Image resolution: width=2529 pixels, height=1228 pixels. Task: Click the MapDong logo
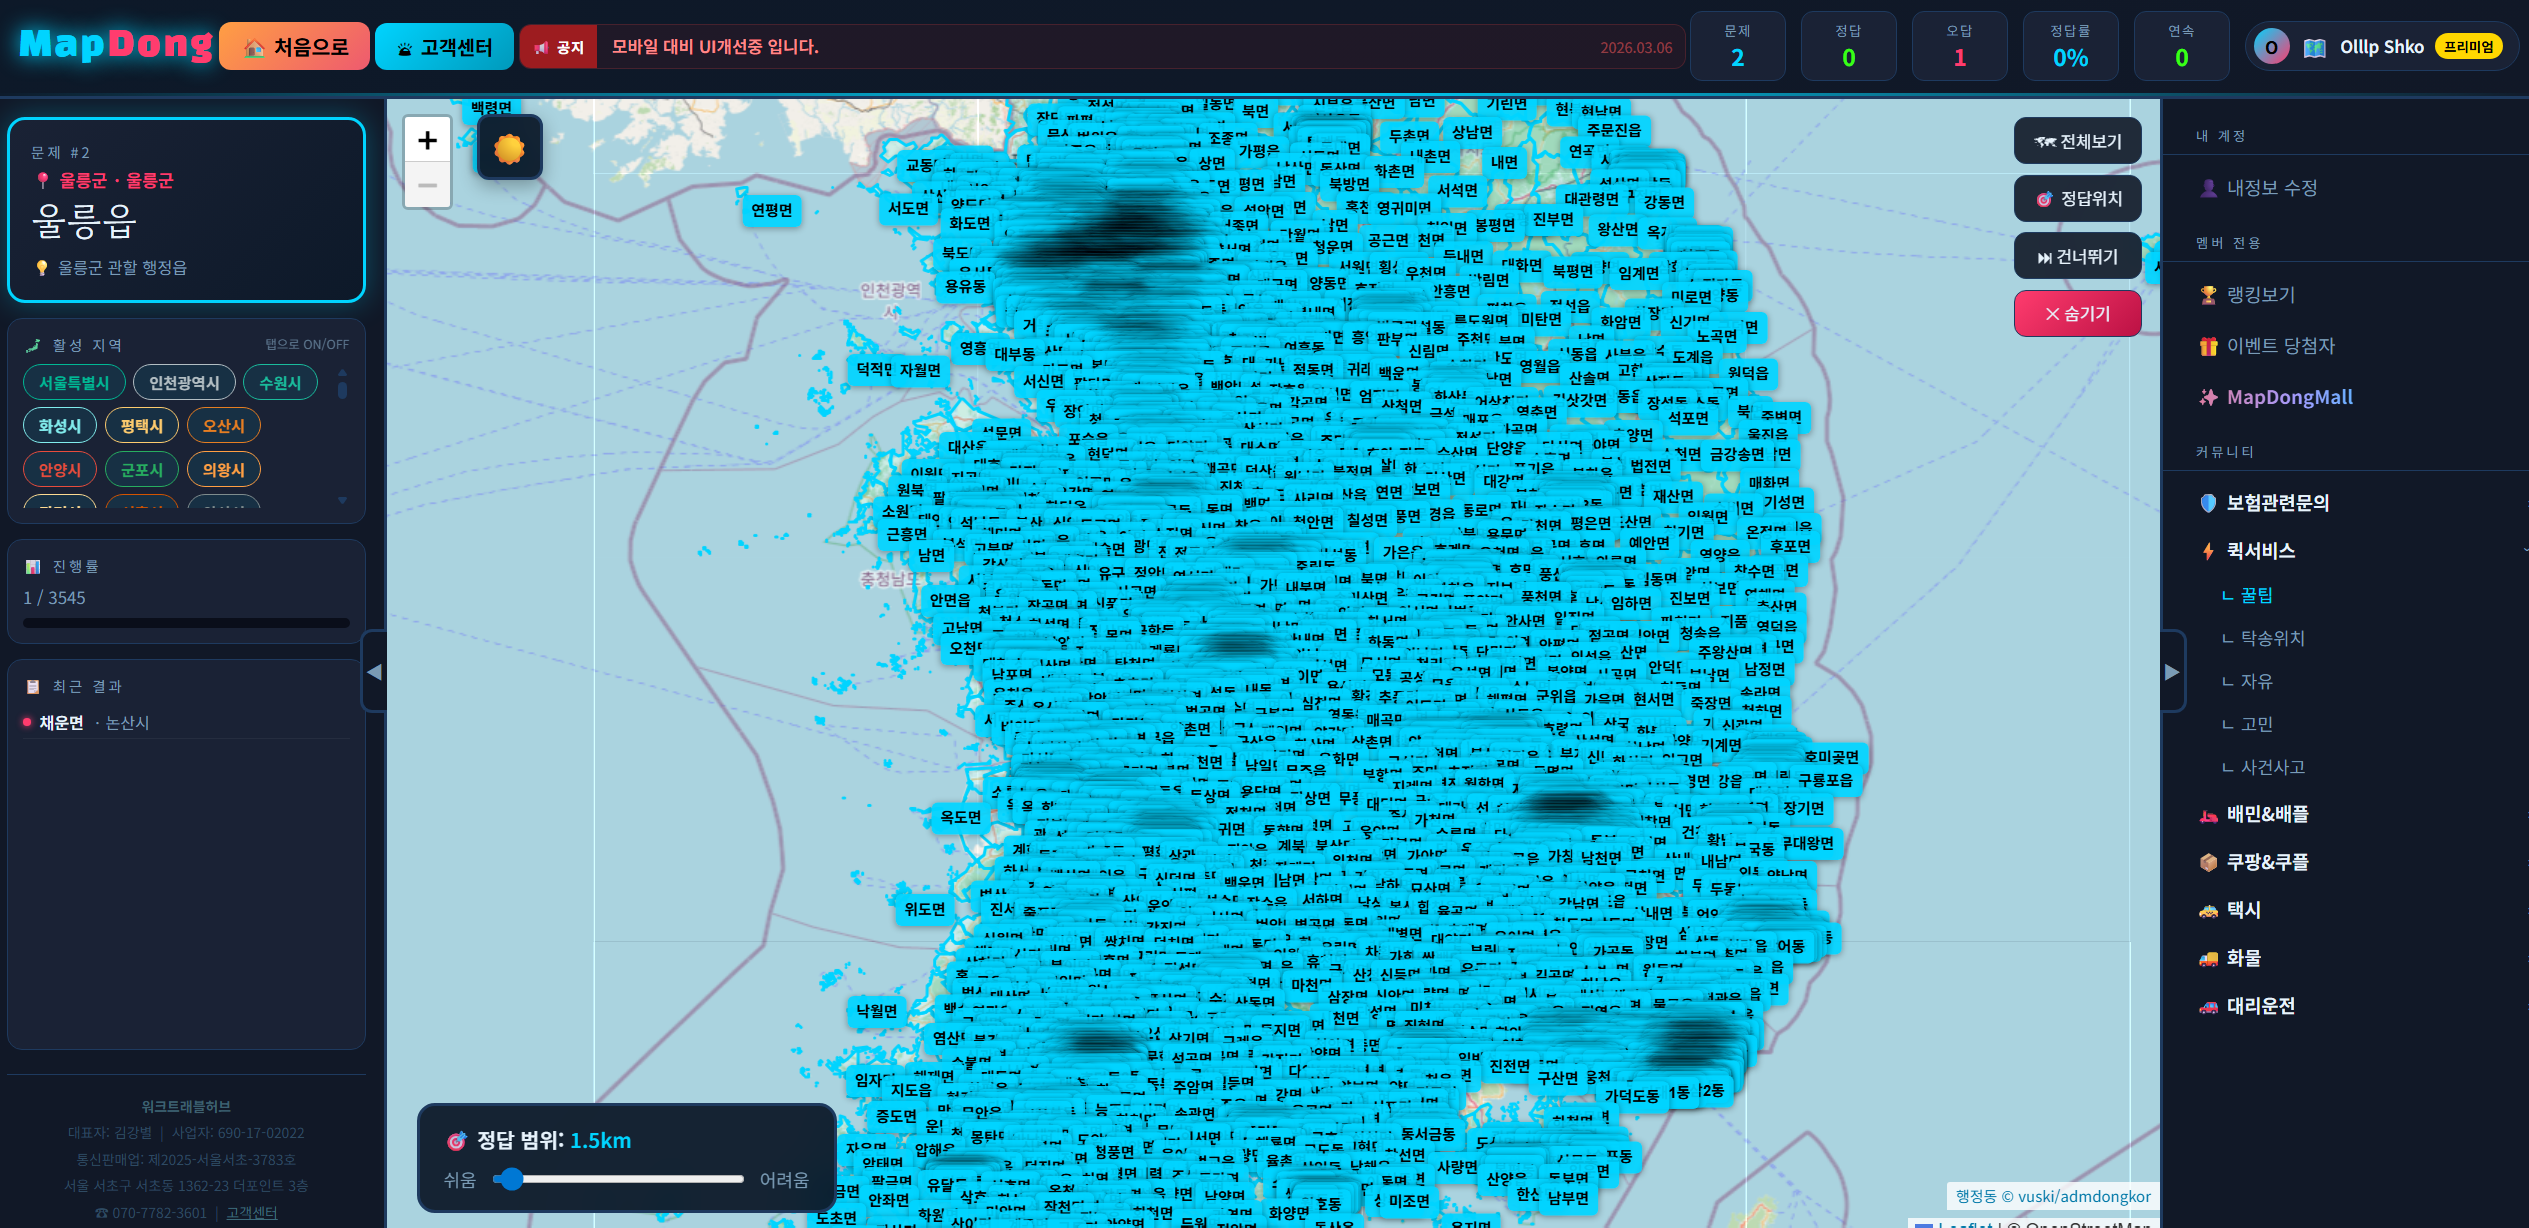point(115,45)
